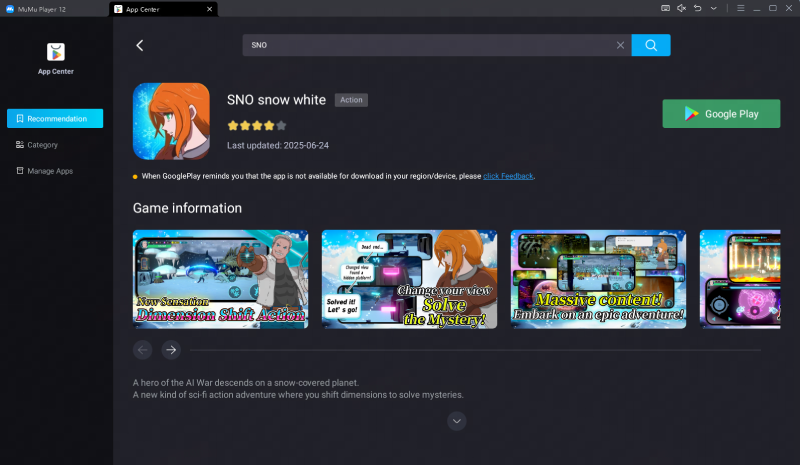Open the Dimension Shift Action screenshot

pyautogui.click(x=220, y=279)
